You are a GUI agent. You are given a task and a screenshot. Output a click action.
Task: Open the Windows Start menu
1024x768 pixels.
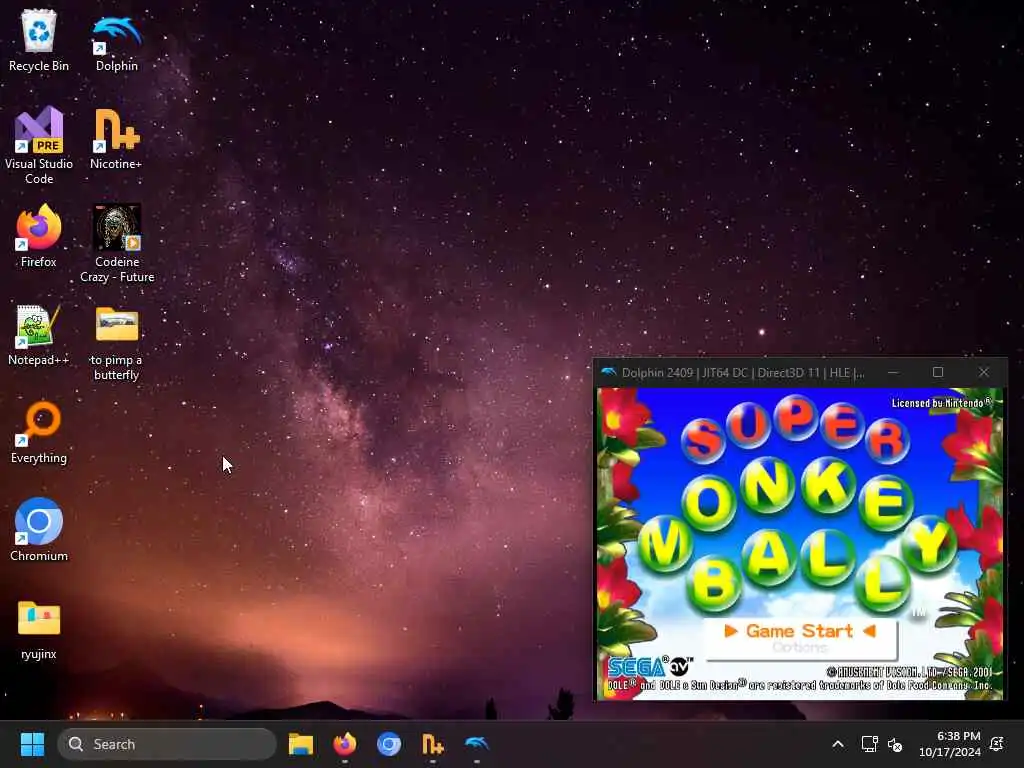[x=32, y=744]
